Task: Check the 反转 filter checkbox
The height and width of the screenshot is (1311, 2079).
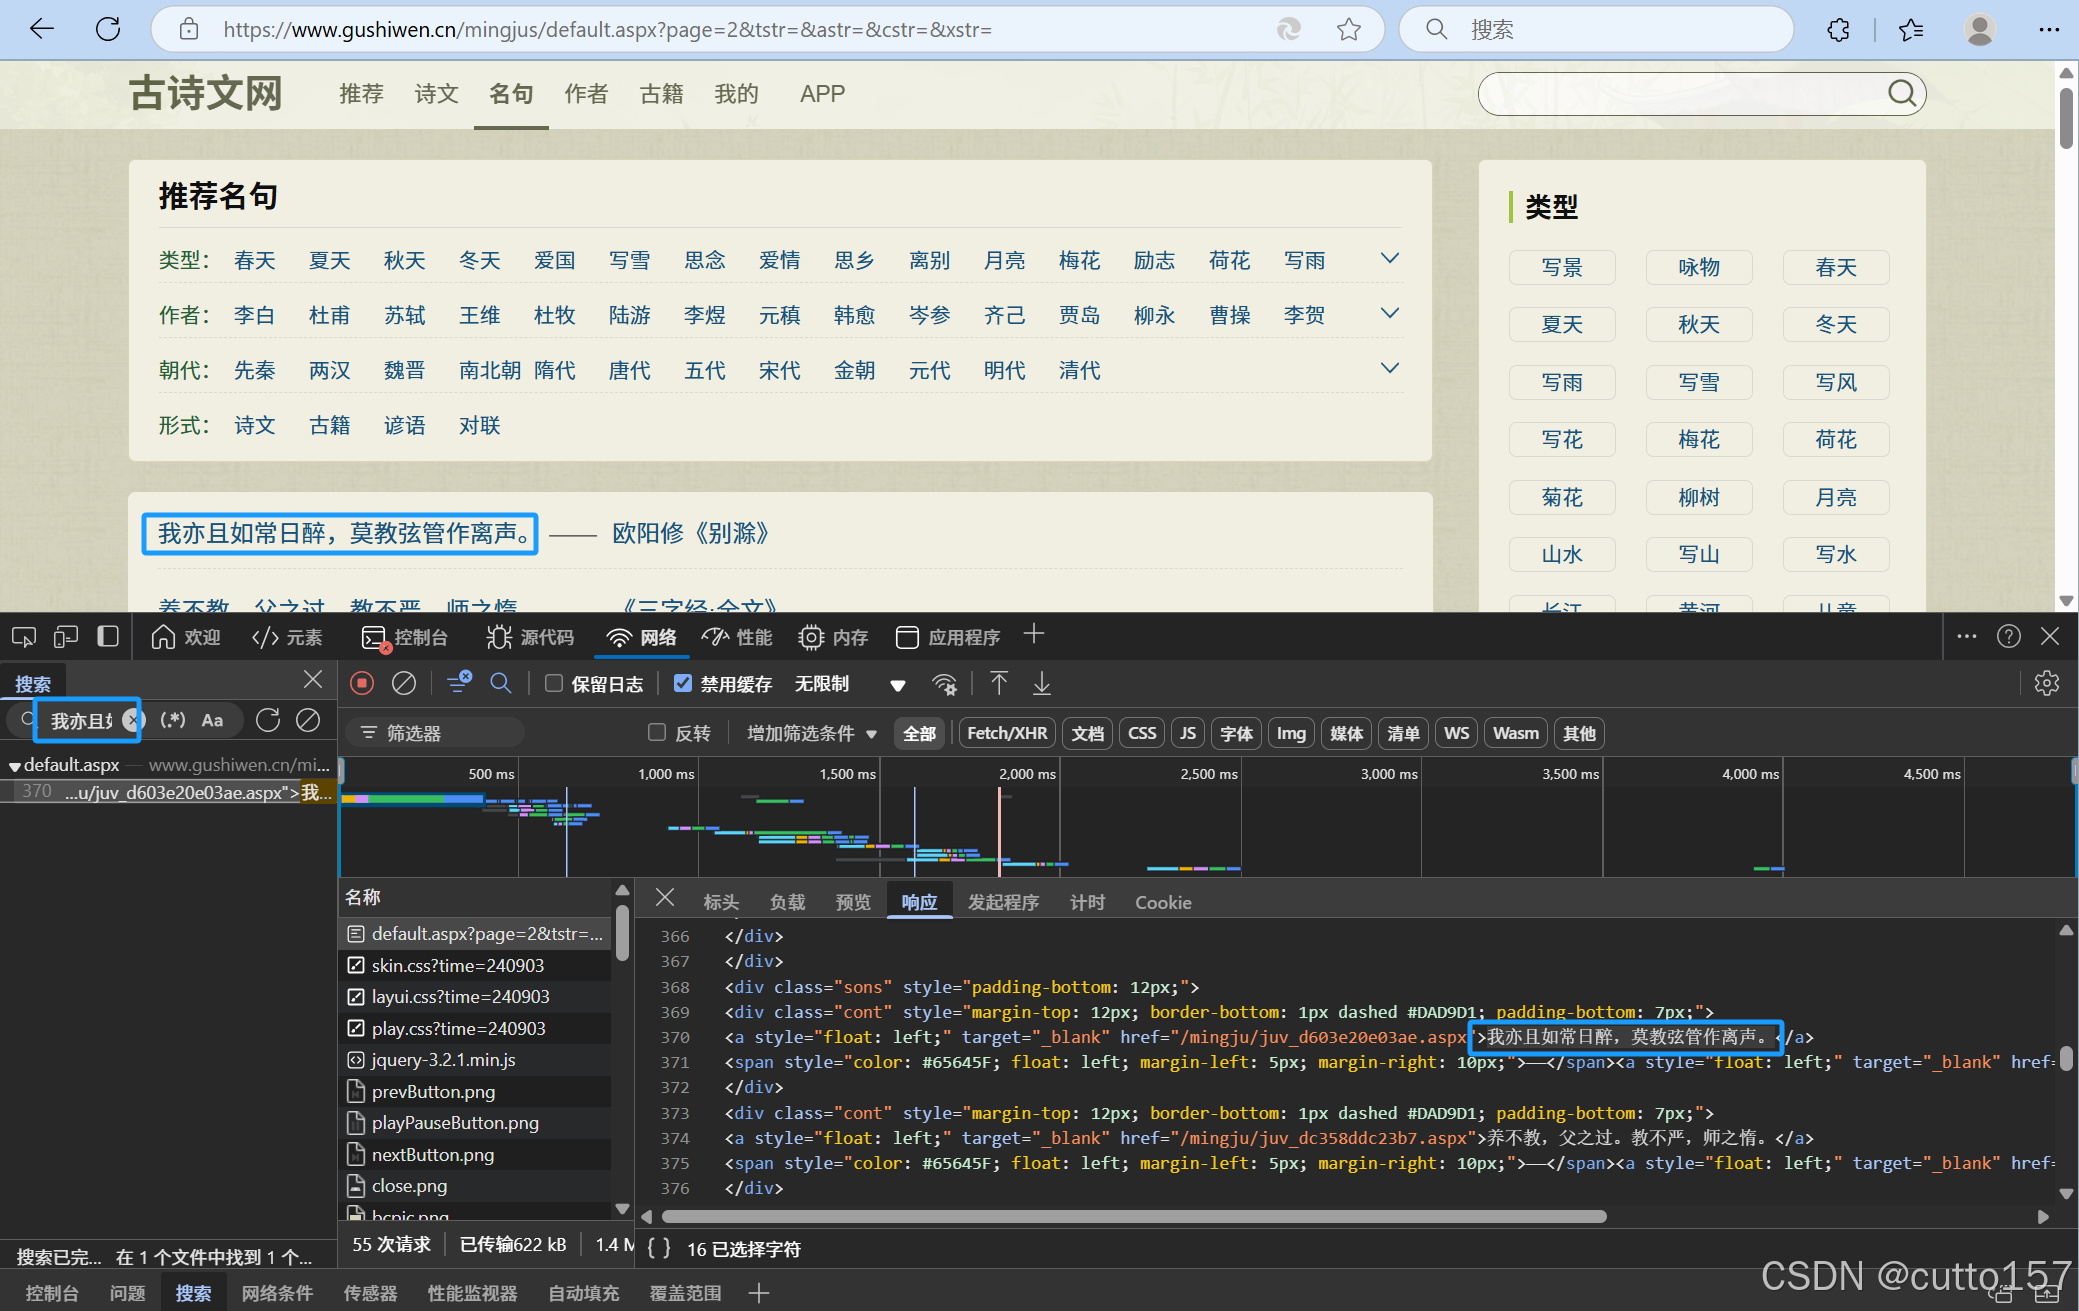Action: 657,733
